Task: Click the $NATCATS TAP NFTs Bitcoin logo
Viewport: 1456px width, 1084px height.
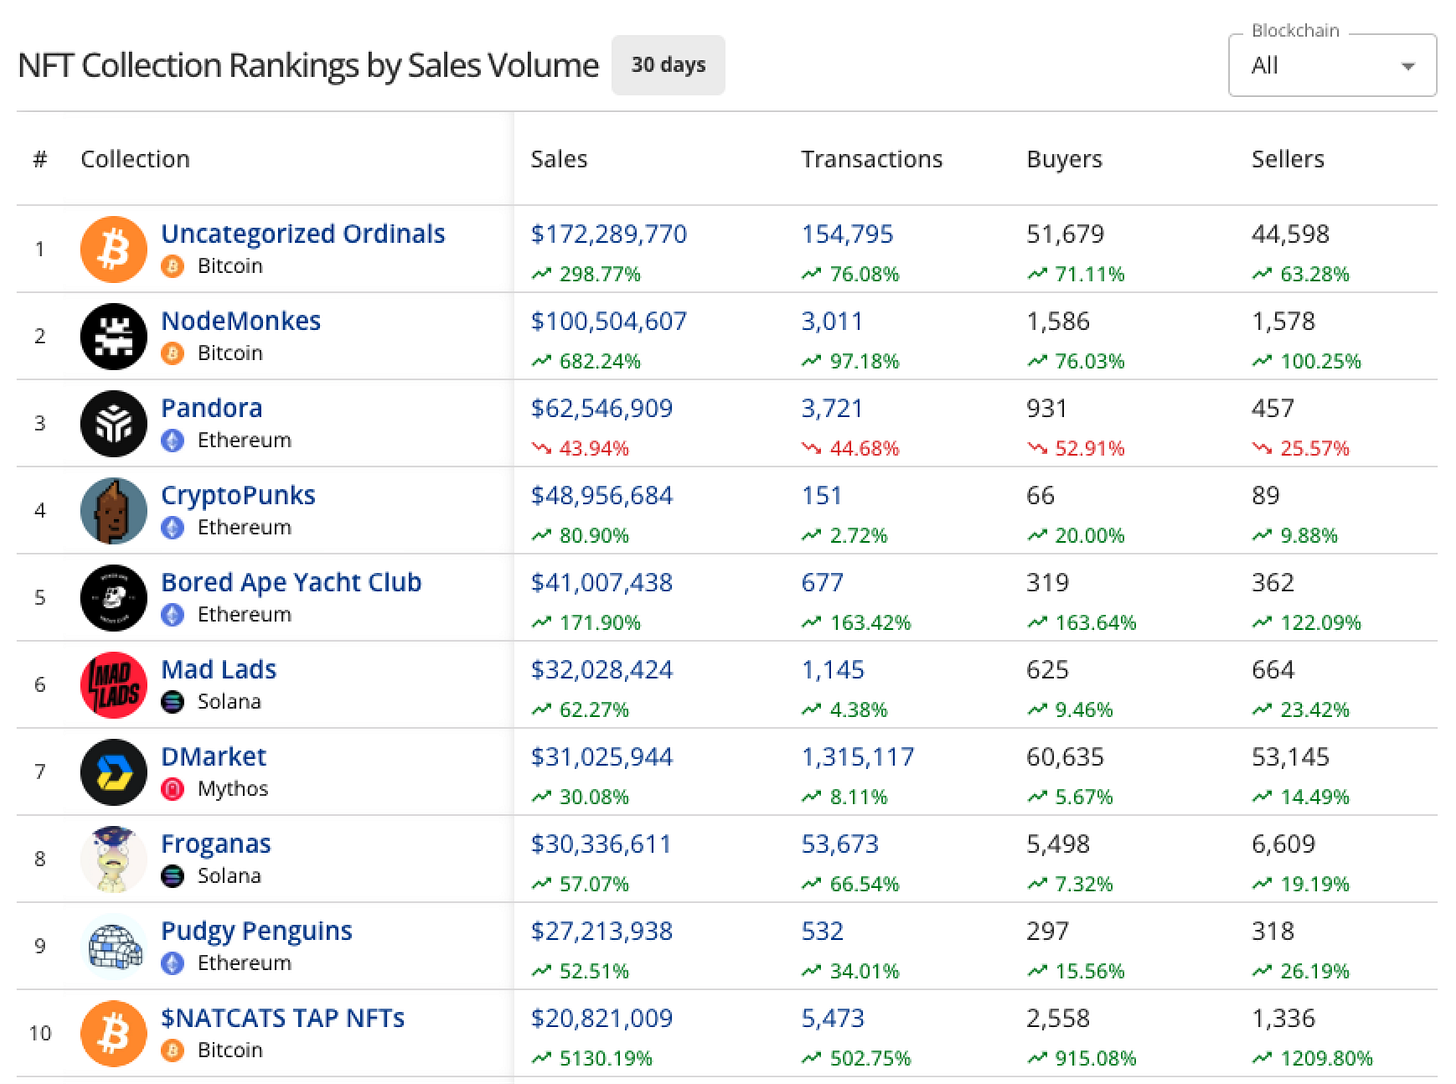Action: 113,1033
